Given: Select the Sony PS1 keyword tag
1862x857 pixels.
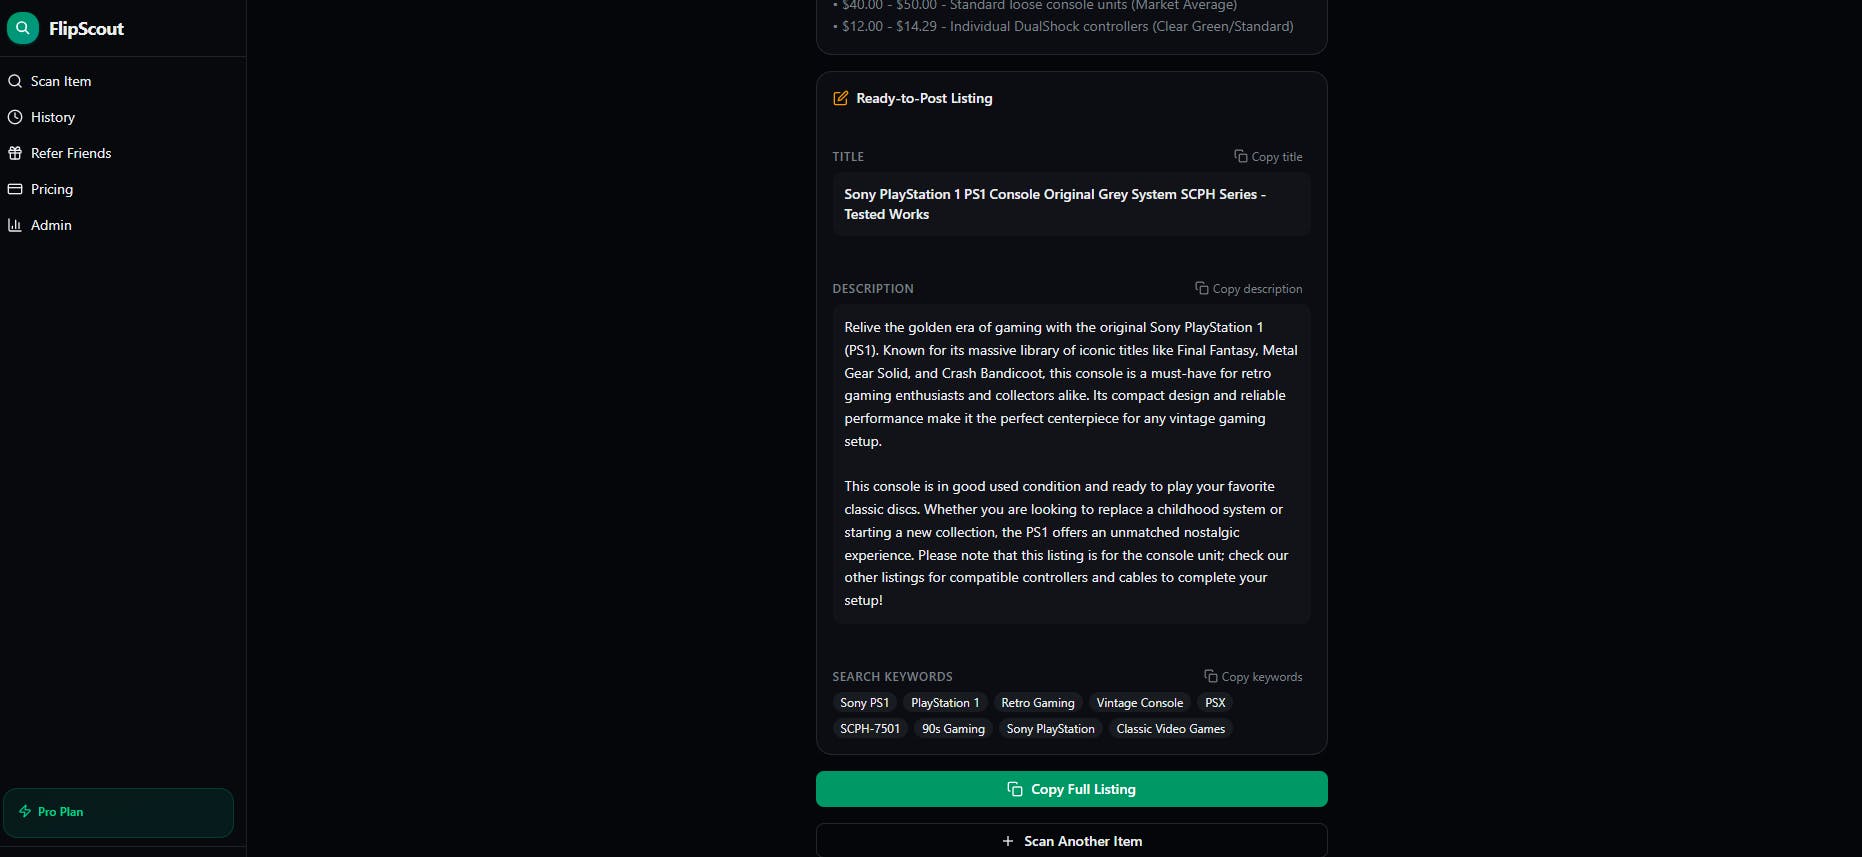Looking at the screenshot, I should tap(864, 703).
